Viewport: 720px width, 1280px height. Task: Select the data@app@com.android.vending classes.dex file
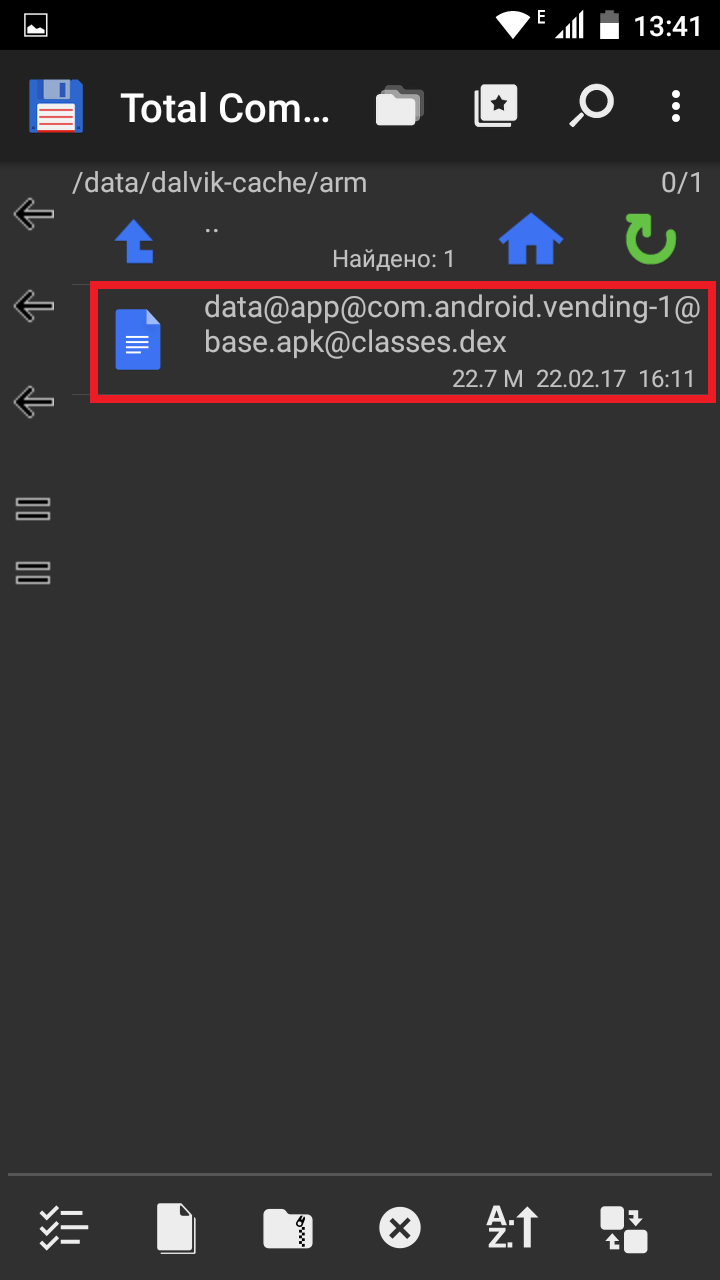click(403, 343)
